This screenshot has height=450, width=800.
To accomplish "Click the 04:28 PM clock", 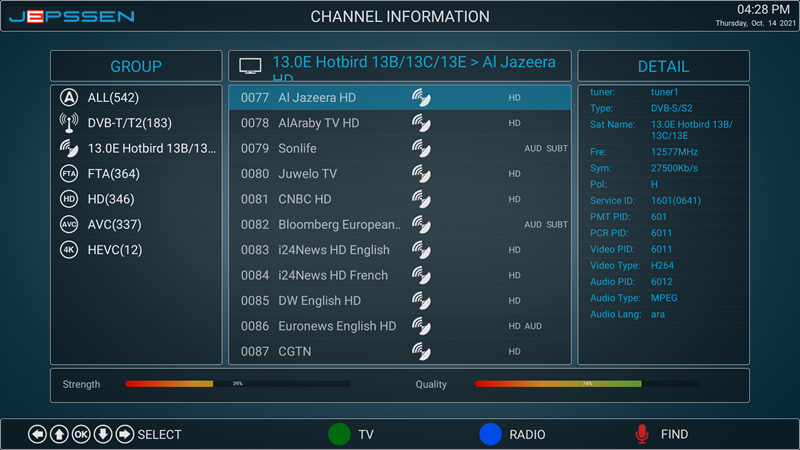I will 763,9.
